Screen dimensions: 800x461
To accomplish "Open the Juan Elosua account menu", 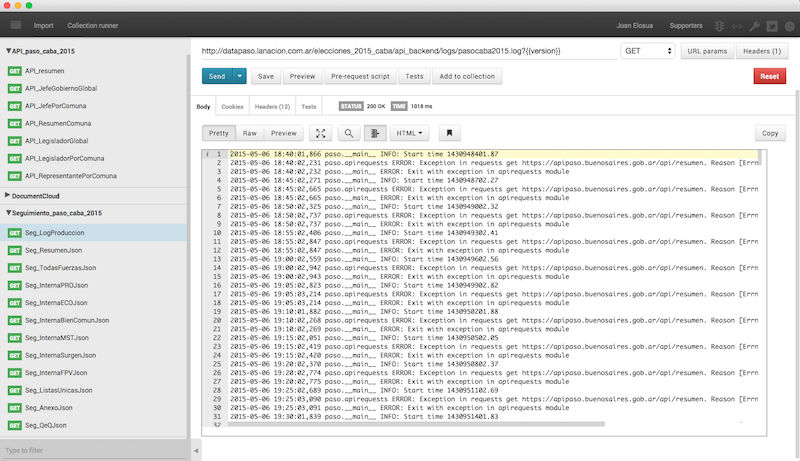I will pyautogui.click(x=634, y=25).
